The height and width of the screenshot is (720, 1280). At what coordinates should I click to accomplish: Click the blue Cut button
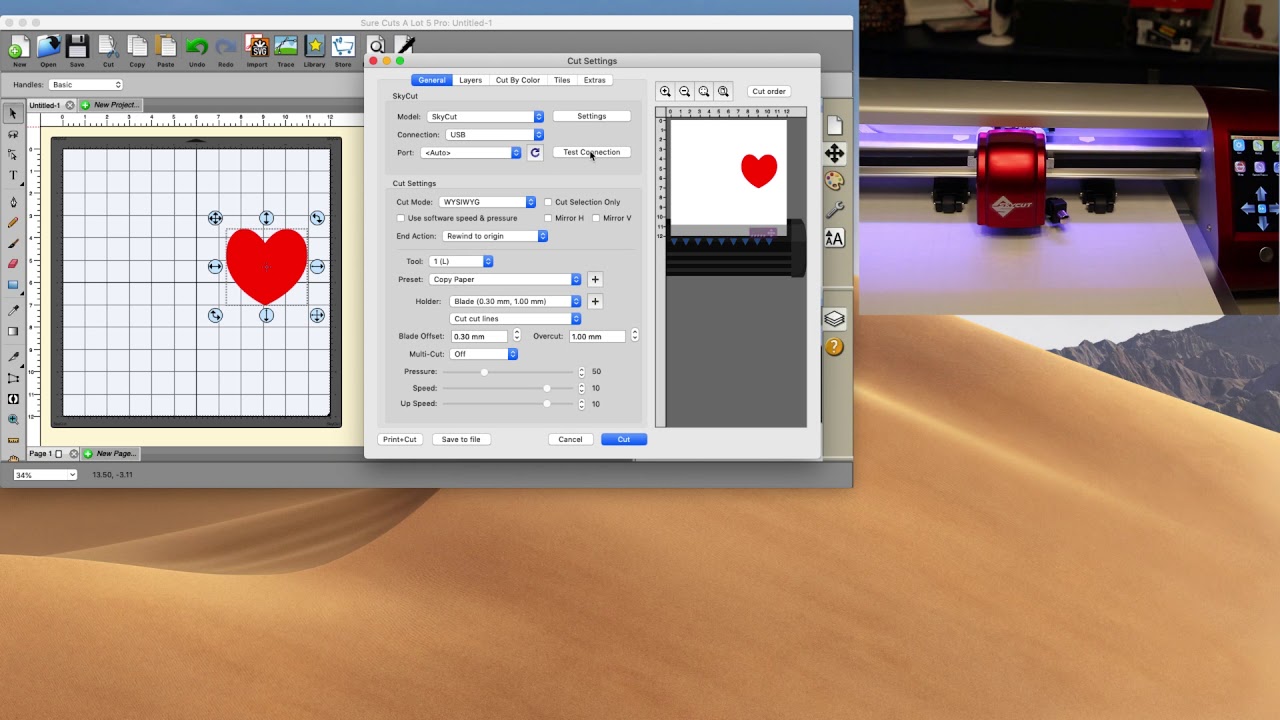(624, 439)
